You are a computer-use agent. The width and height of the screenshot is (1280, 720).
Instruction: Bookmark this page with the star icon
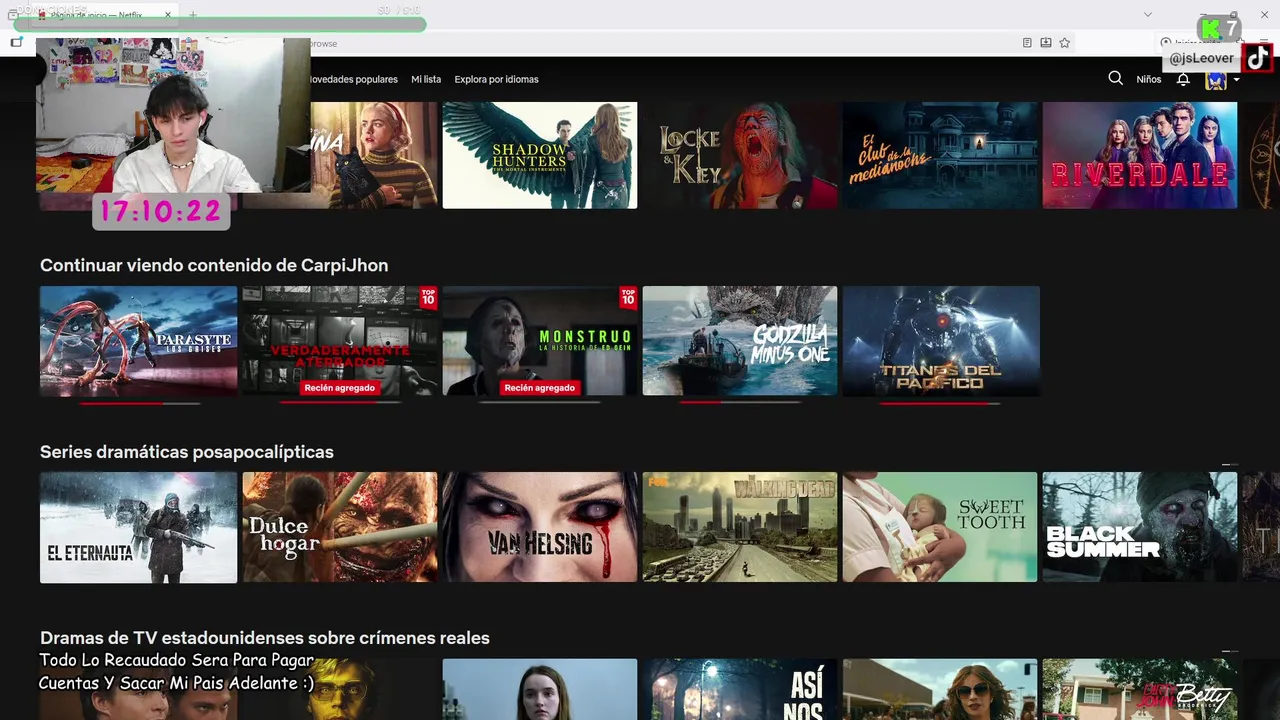[x=1065, y=43]
